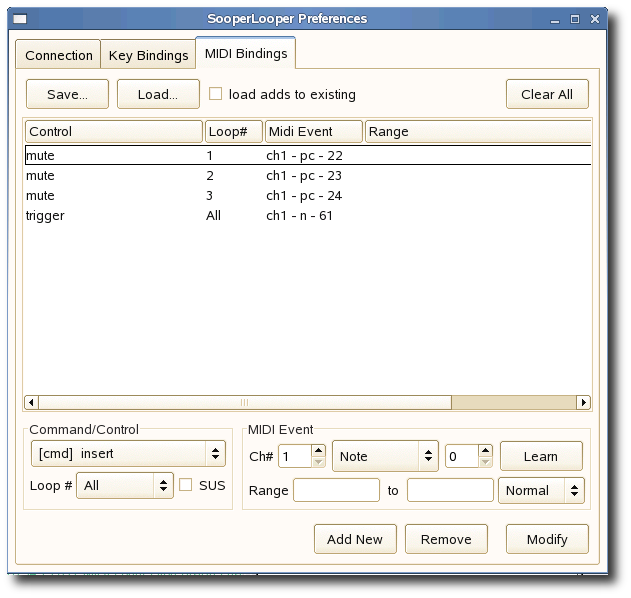Image resolution: width=631 pixels, height=598 pixels.
Task: Click the left arrow of horizontal scrollbar
Action: [x=31, y=402]
